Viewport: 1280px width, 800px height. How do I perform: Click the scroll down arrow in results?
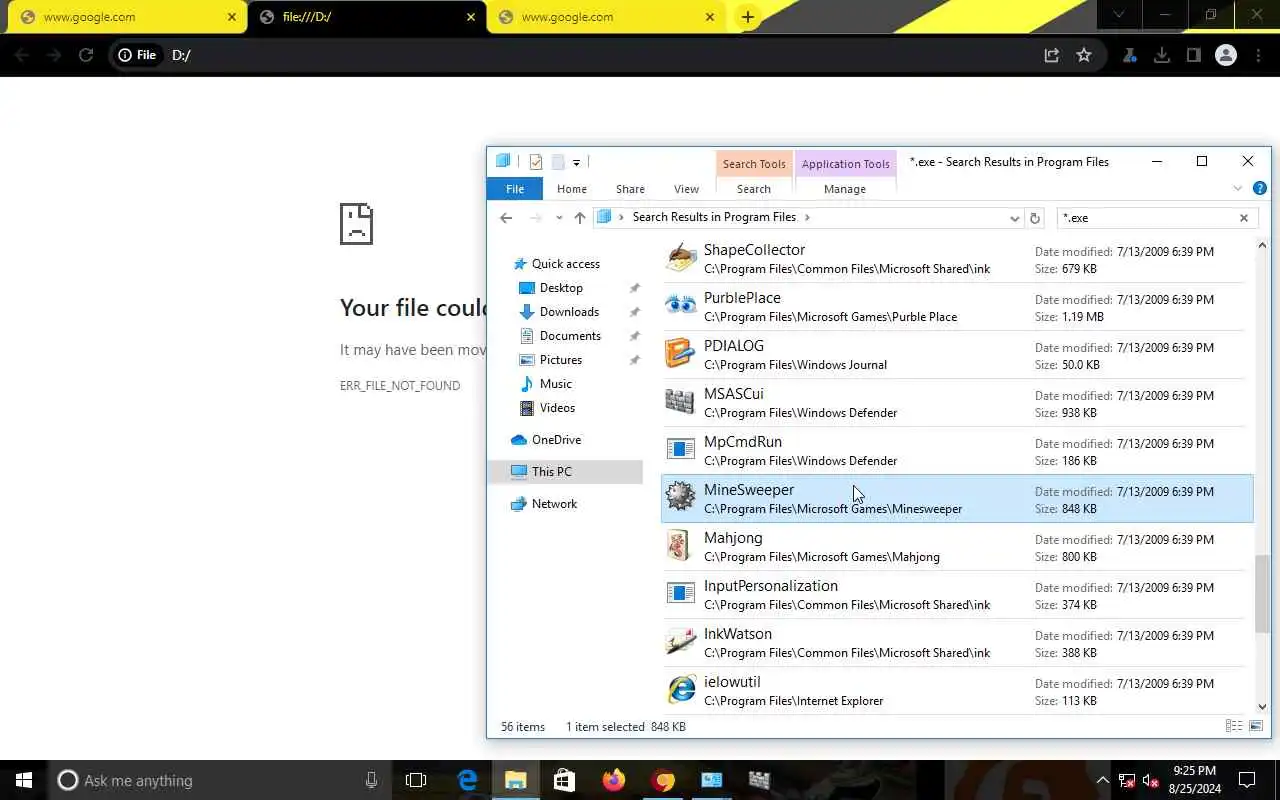[x=1262, y=706]
